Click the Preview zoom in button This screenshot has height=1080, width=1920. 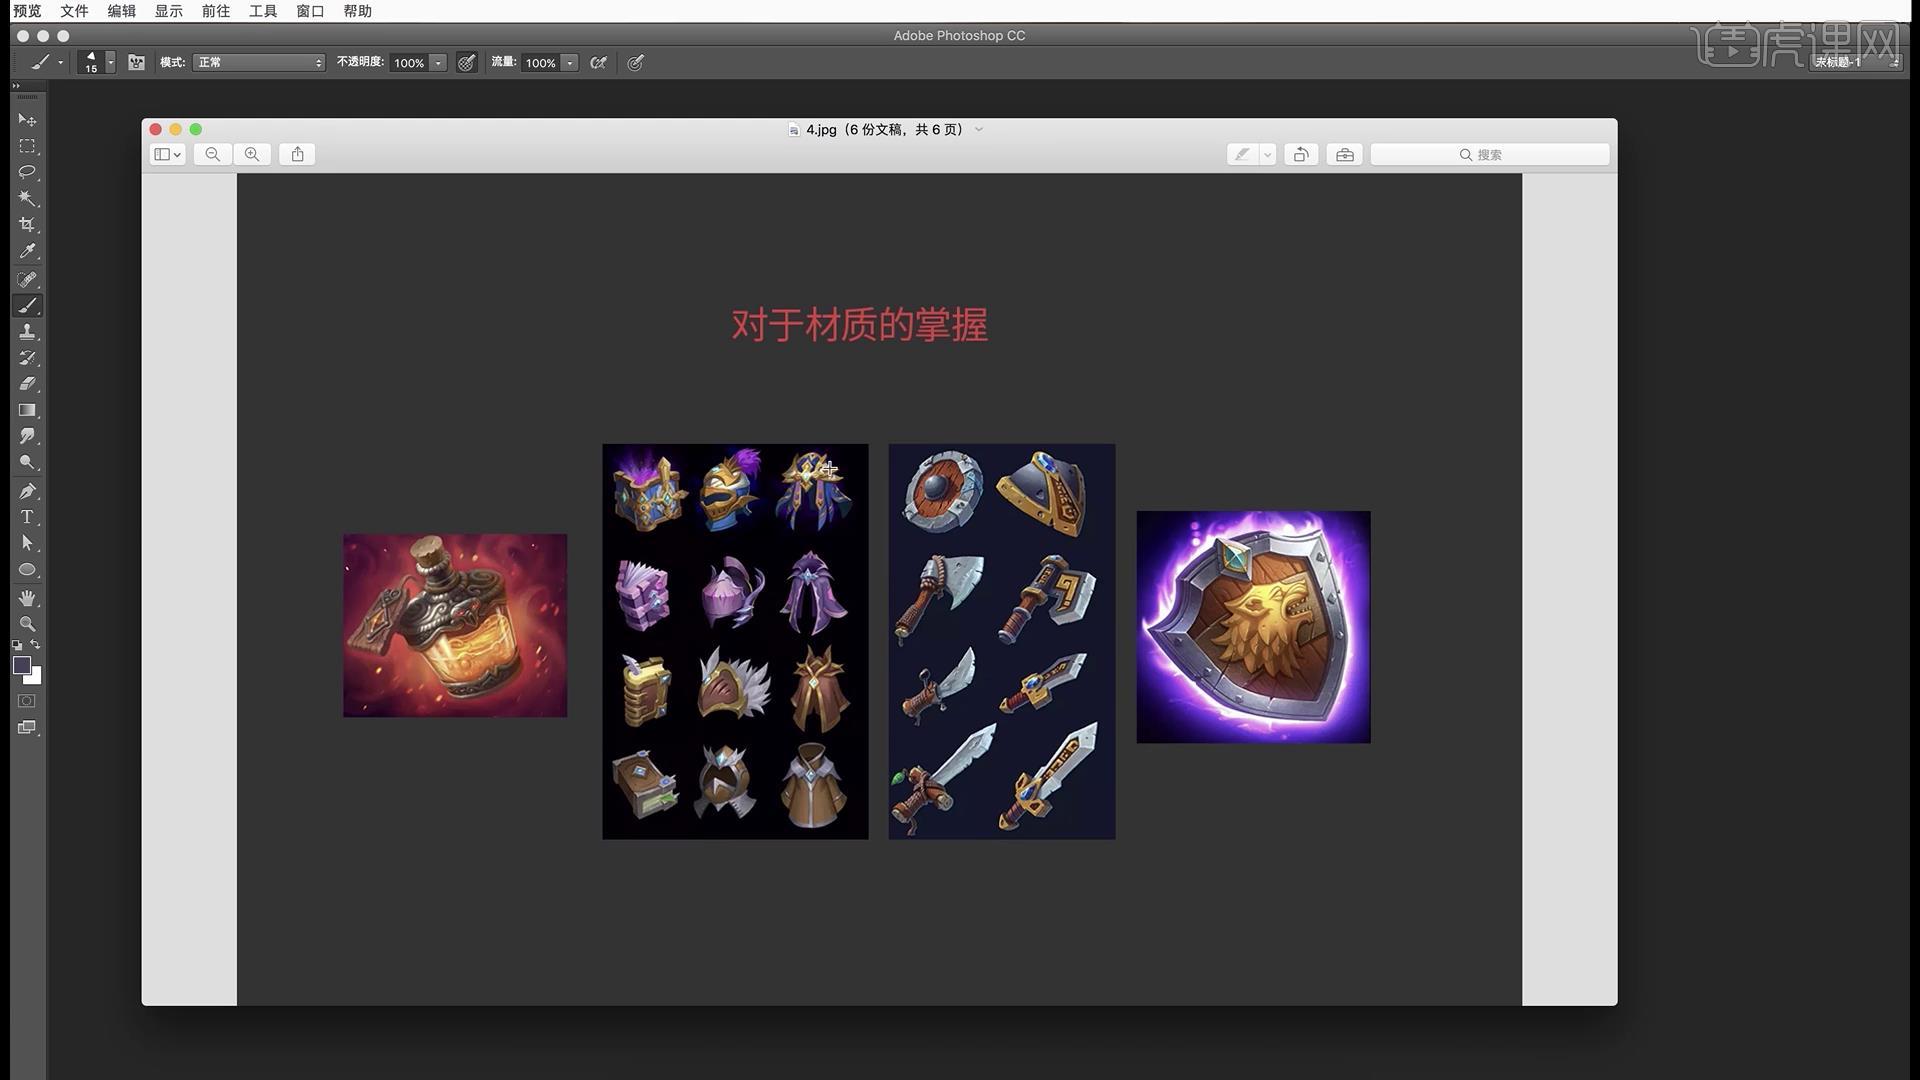pos(252,154)
